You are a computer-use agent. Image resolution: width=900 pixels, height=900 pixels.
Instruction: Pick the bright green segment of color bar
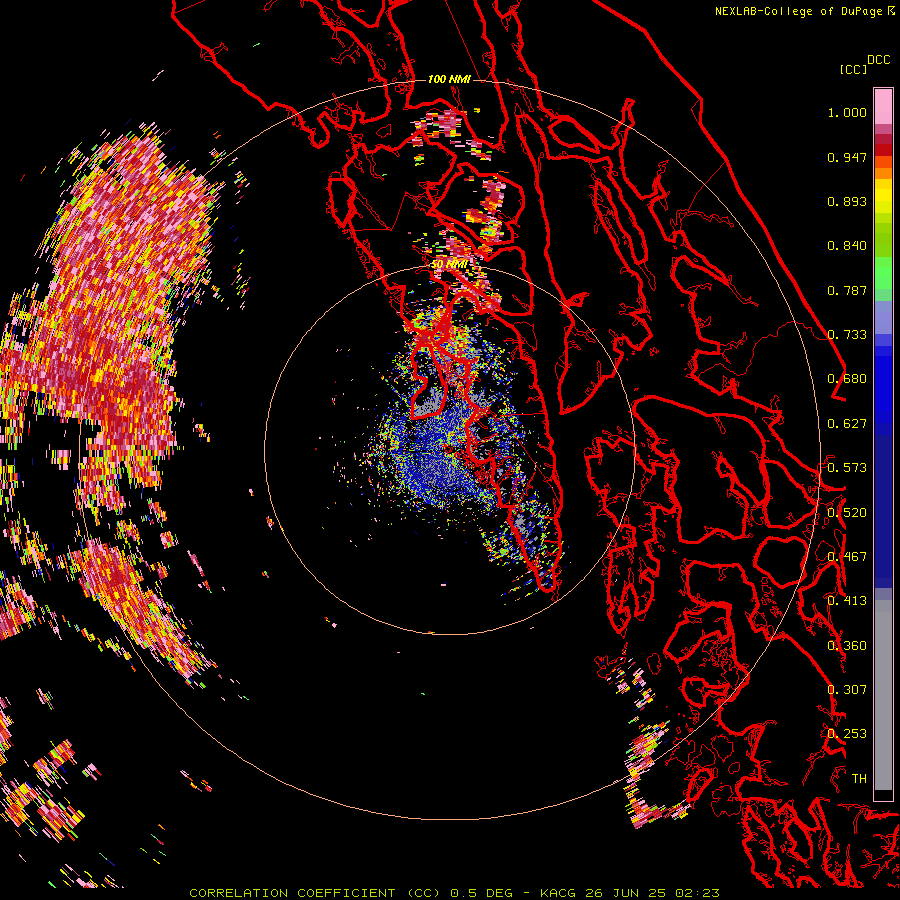883,273
